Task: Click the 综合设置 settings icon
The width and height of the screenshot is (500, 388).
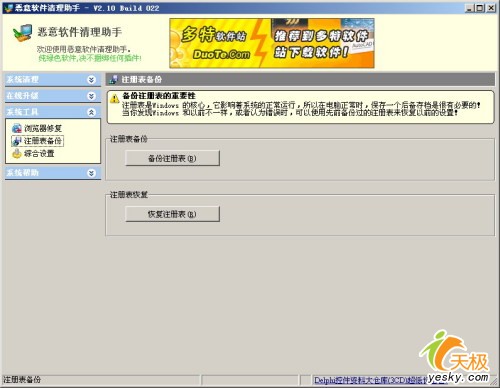Action: 16,154
